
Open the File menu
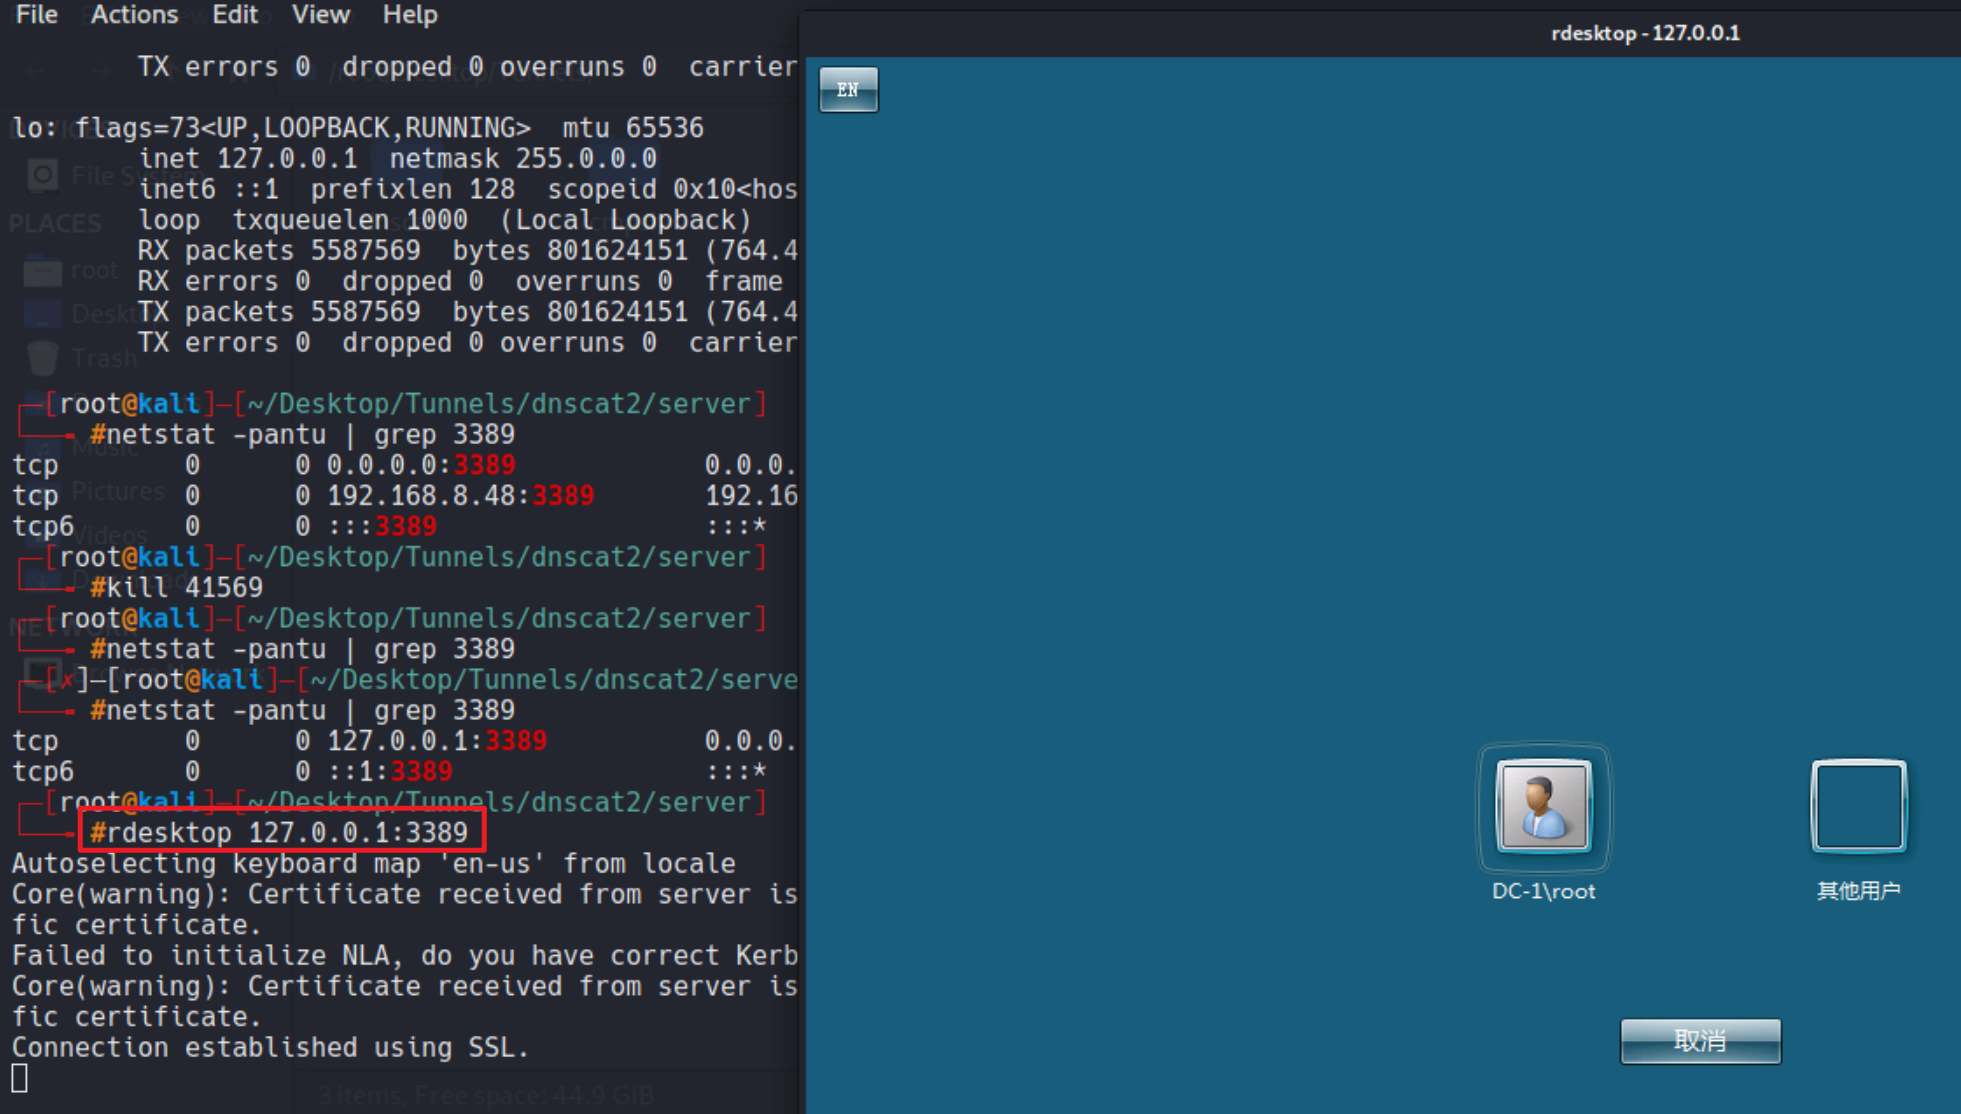(37, 15)
